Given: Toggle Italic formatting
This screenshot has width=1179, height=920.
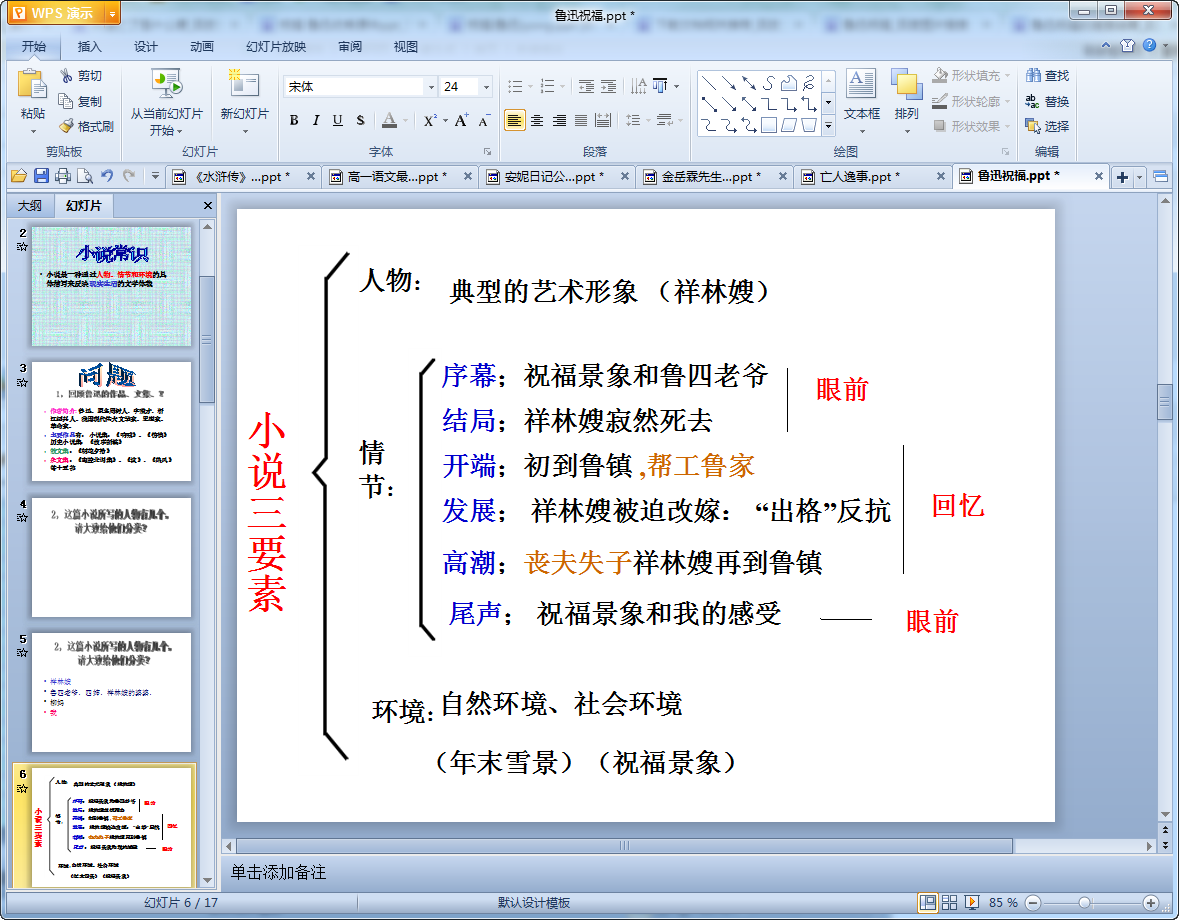Looking at the screenshot, I should pos(316,120).
